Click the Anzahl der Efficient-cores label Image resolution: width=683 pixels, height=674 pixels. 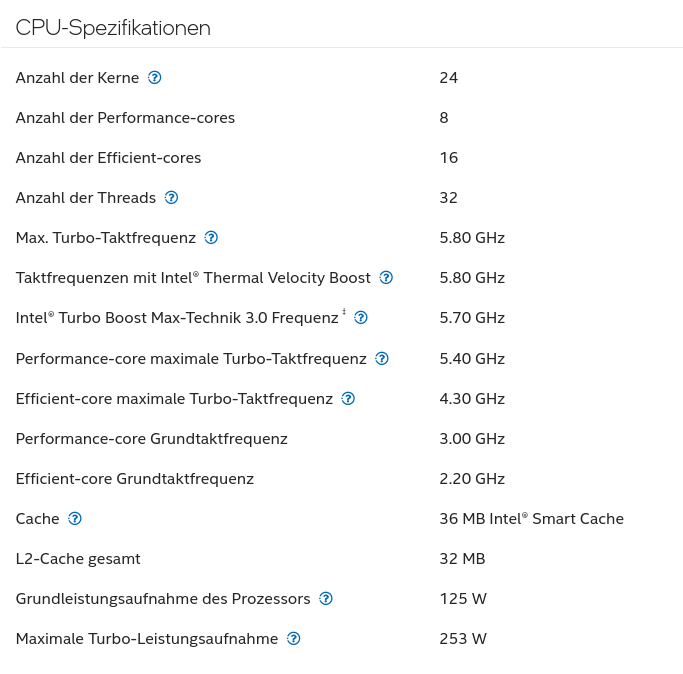(108, 158)
